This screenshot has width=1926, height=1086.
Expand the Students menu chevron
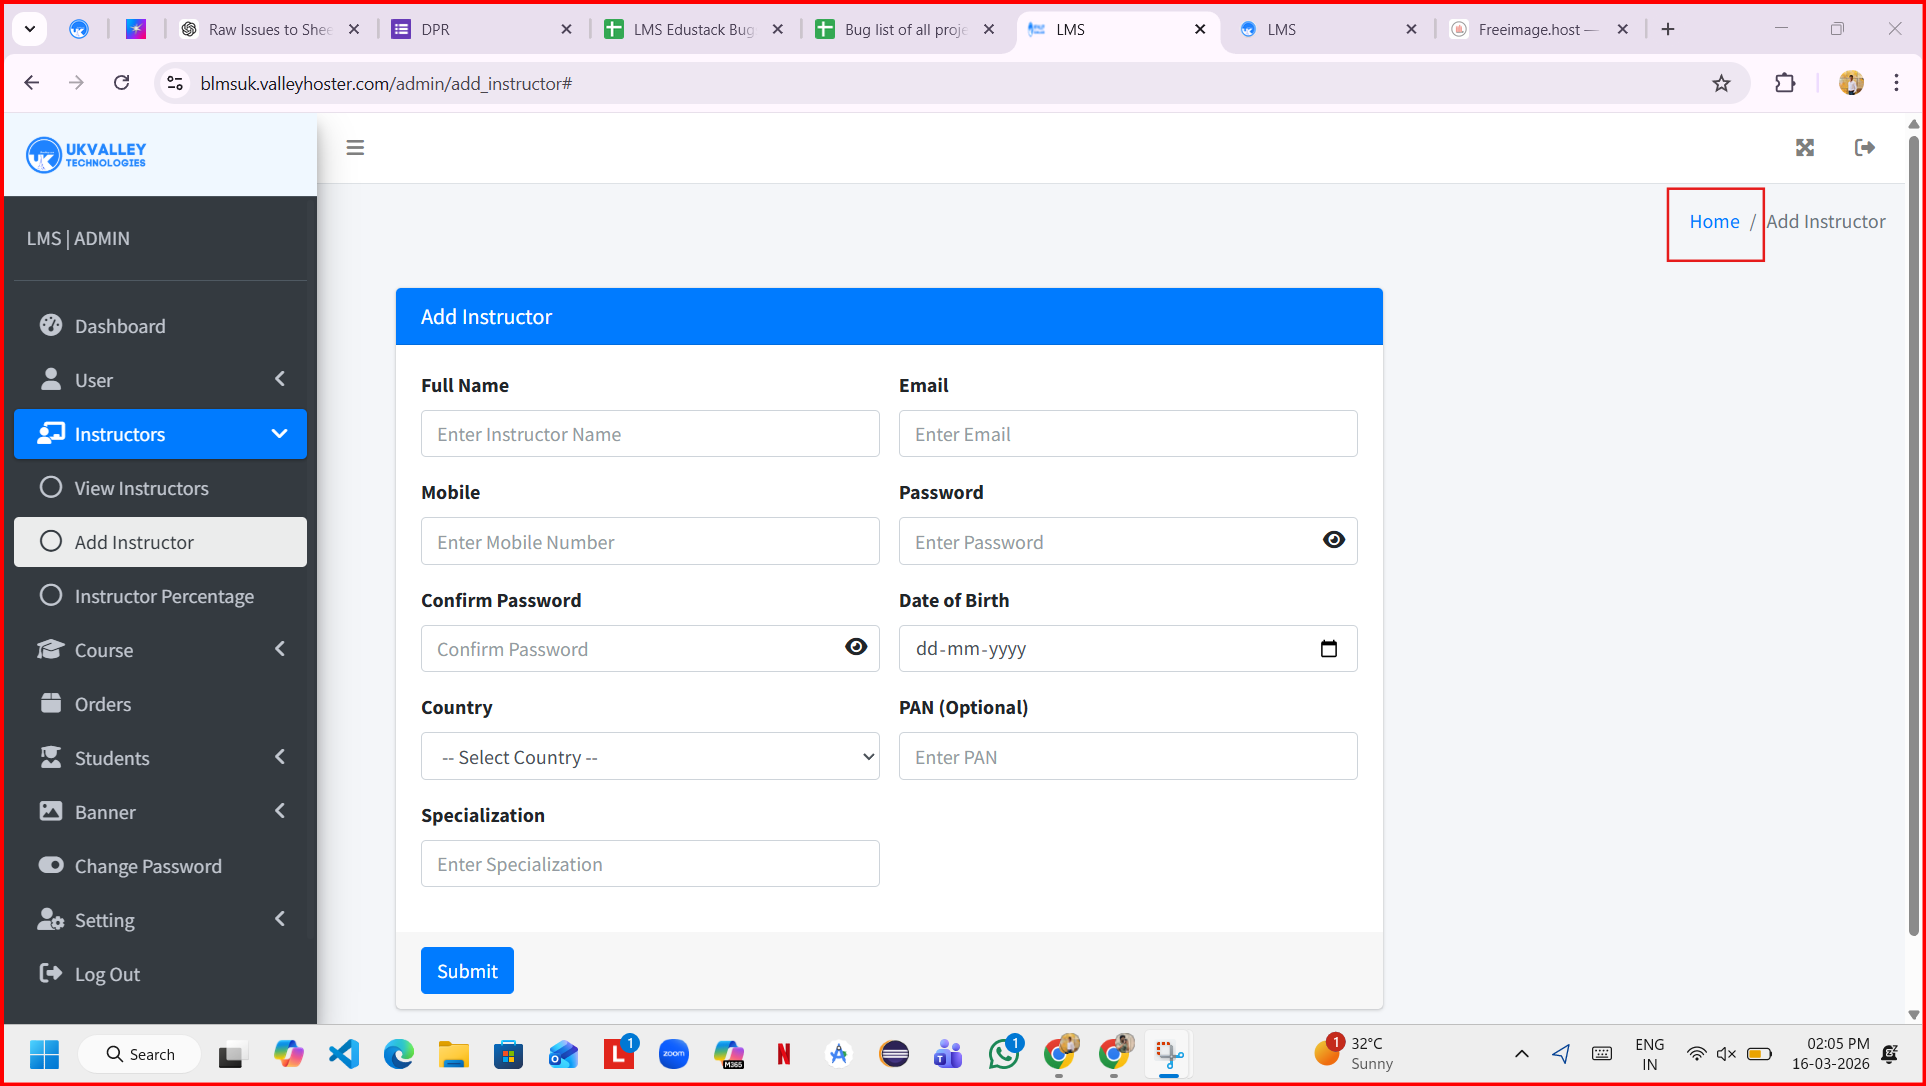(280, 757)
